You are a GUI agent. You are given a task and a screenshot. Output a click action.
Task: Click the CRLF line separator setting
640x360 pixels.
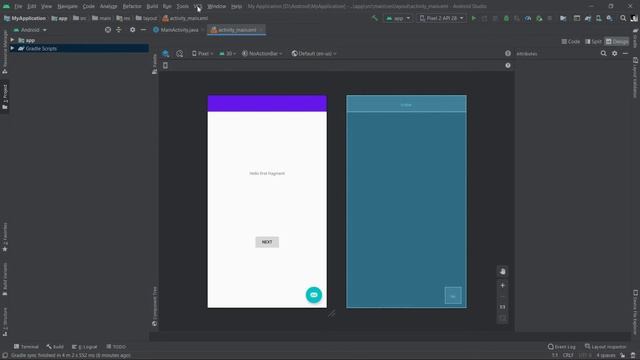coord(568,356)
